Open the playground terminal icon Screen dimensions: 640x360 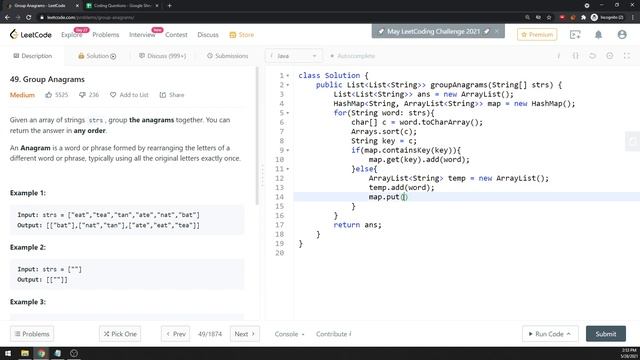[575, 35]
